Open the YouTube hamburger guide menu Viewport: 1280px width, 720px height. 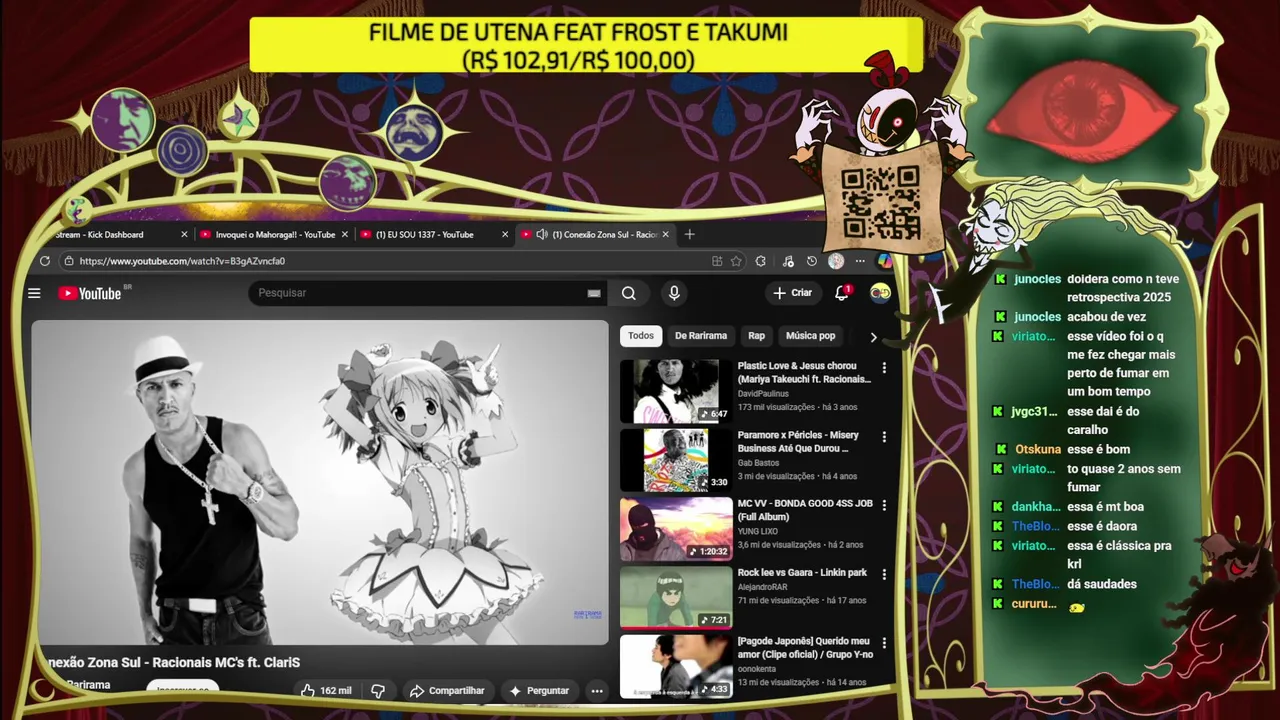34,293
